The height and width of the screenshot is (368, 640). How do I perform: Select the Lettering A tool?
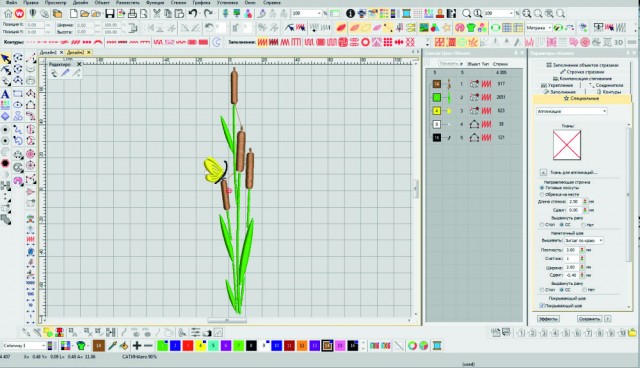5,94
